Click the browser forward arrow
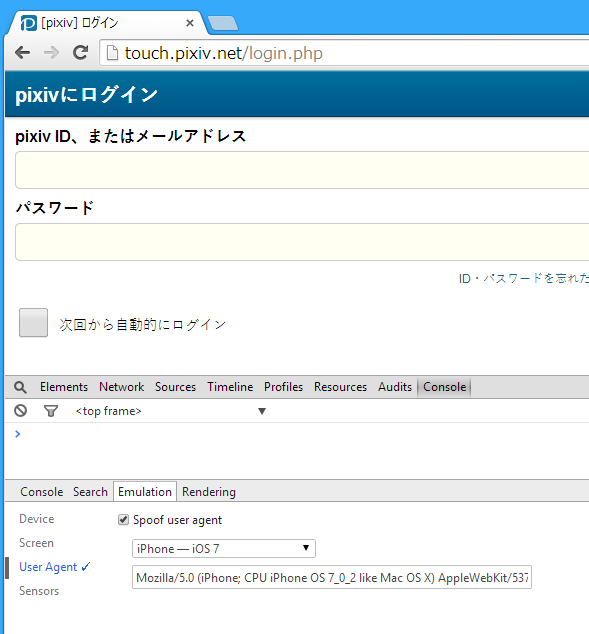Viewport: 589px width, 634px height. (51, 53)
